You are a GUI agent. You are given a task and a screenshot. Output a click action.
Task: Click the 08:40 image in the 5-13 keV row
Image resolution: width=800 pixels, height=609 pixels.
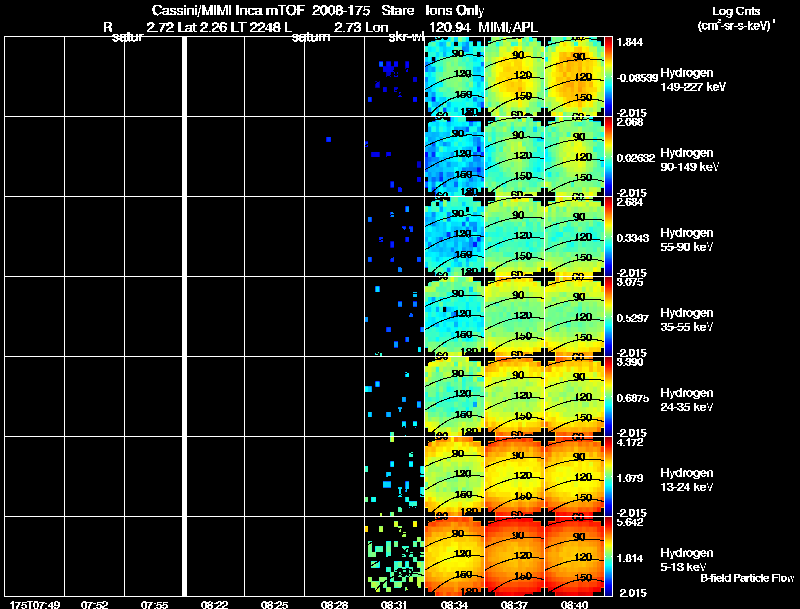click(574, 556)
